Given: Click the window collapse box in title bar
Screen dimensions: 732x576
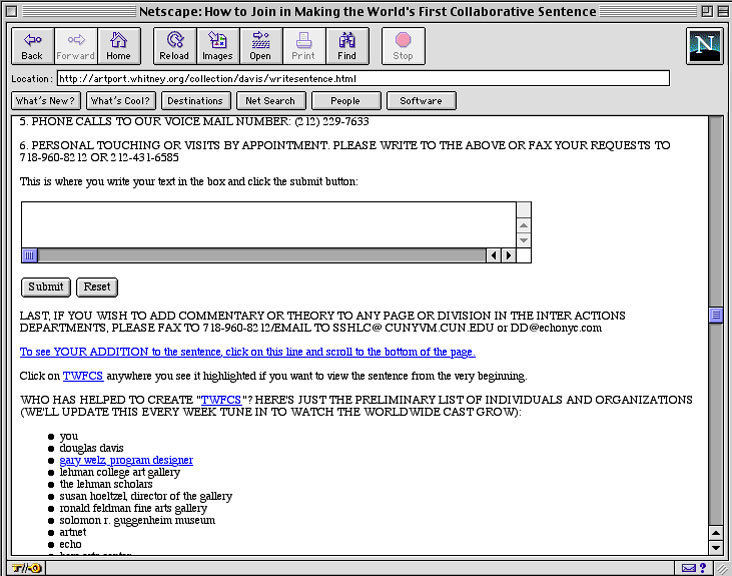Looking at the screenshot, I should [722, 11].
